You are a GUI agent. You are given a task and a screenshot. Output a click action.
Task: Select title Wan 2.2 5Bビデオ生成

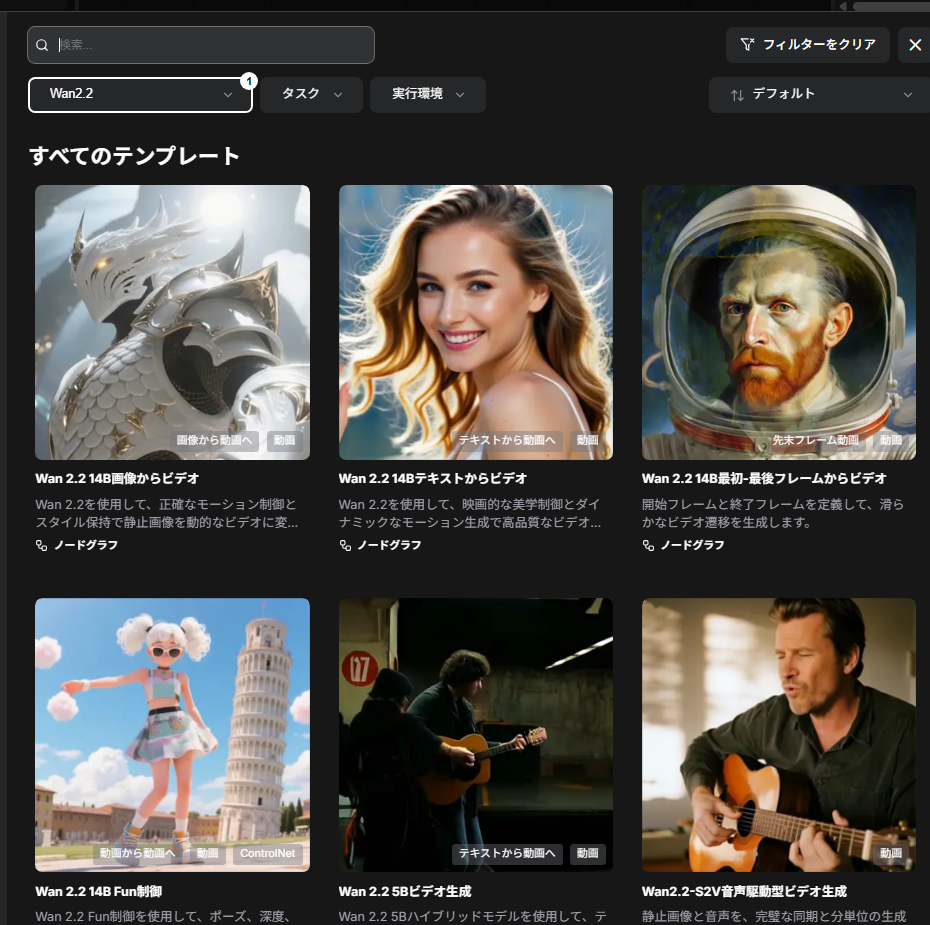(x=405, y=891)
